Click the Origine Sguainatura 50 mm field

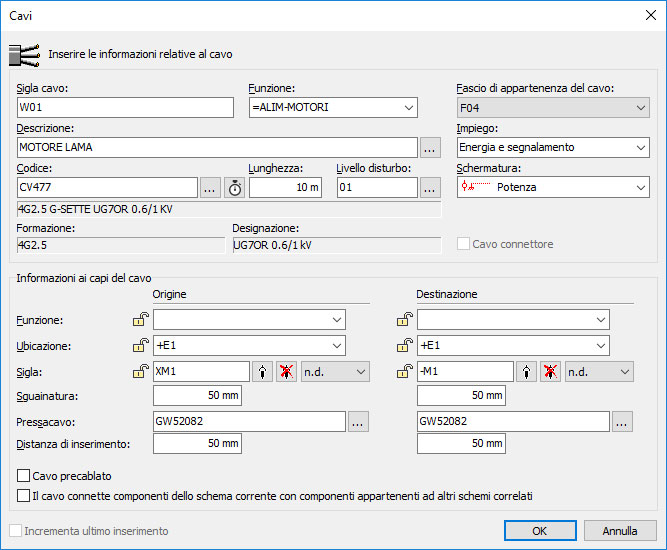[197, 396]
